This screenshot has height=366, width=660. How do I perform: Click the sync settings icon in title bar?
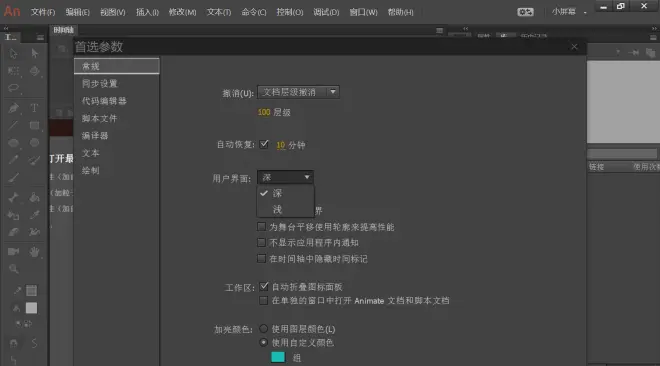[x=525, y=12]
